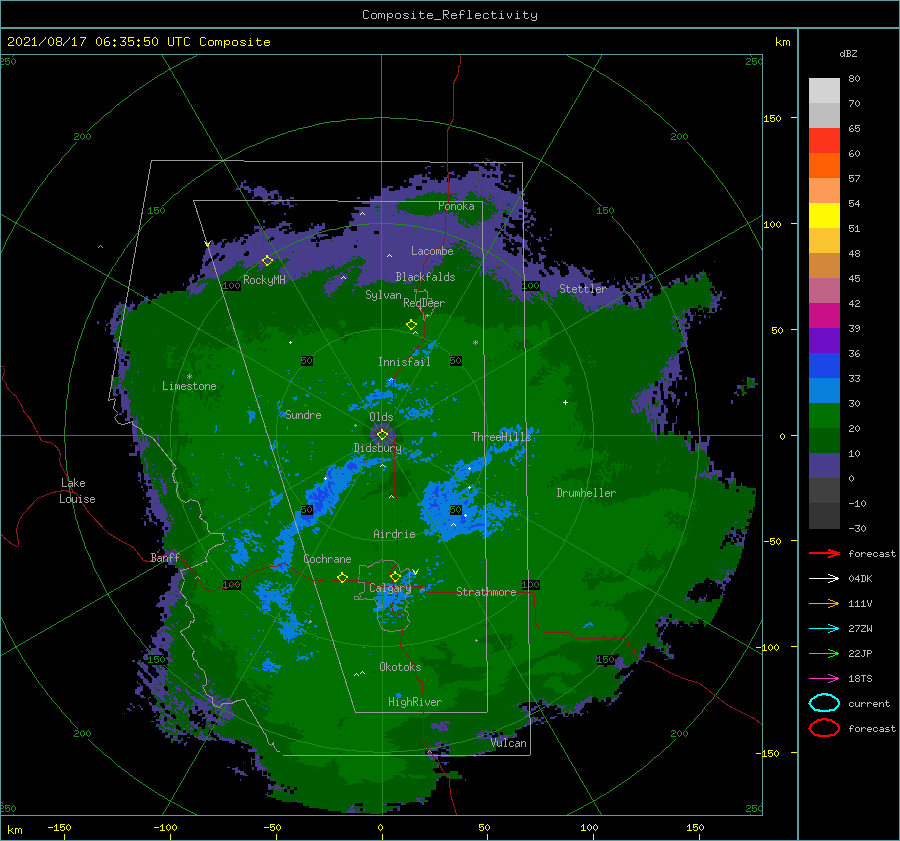The image size is (900, 841).
Task: Click the 18TS legend label
Action: 860,679
